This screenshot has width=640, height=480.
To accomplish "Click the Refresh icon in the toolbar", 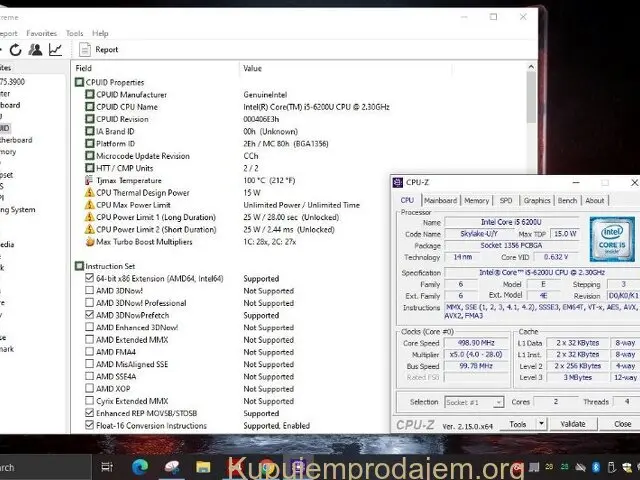I will tap(14, 49).
